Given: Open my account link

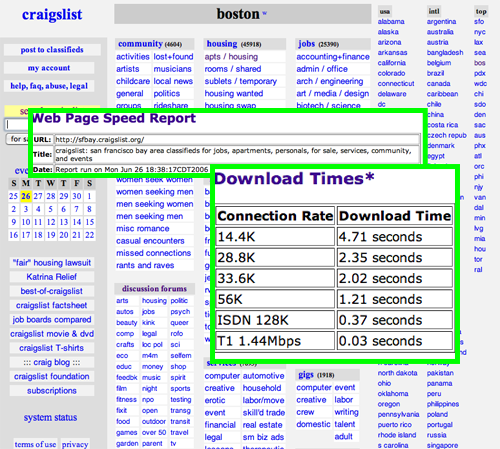Looking at the screenshot, I should click(x=49, y=68).
